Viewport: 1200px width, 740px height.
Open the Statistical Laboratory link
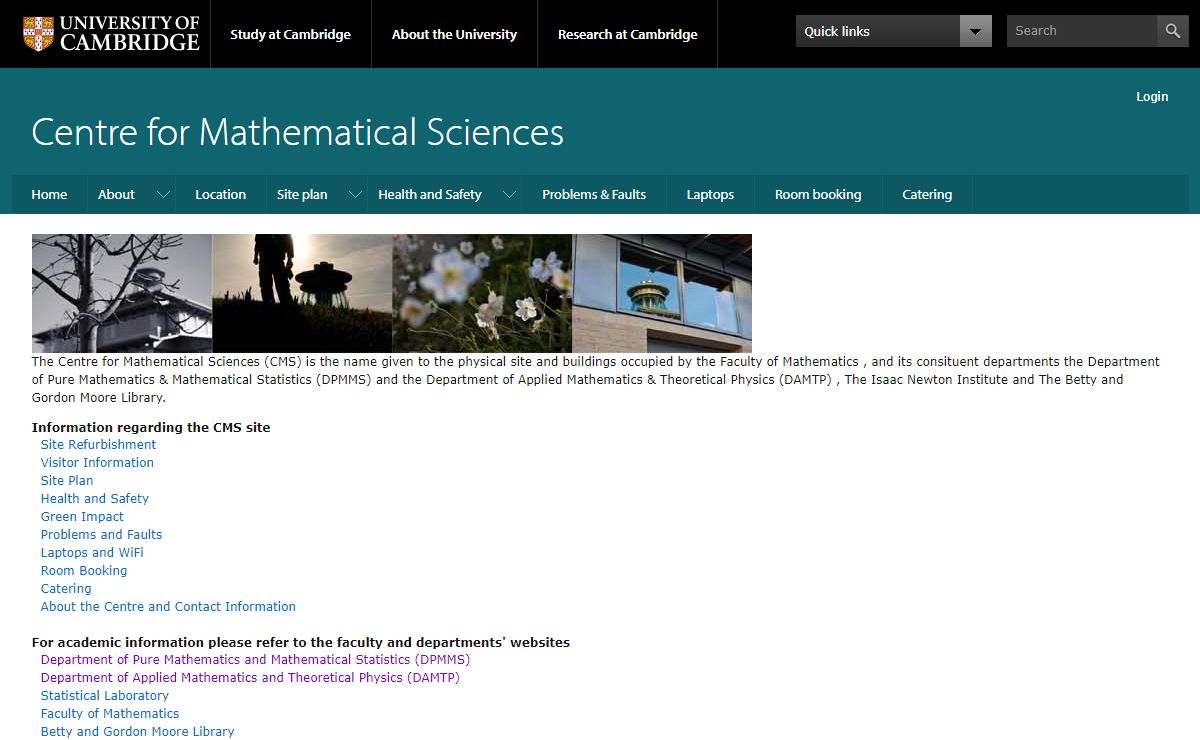click(105, 696)
